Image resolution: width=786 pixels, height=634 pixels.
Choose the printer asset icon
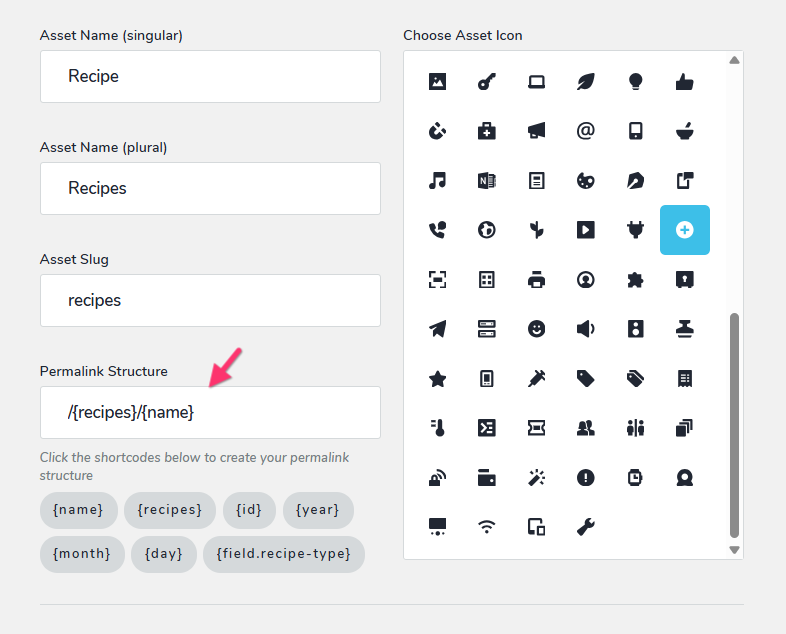536,279
